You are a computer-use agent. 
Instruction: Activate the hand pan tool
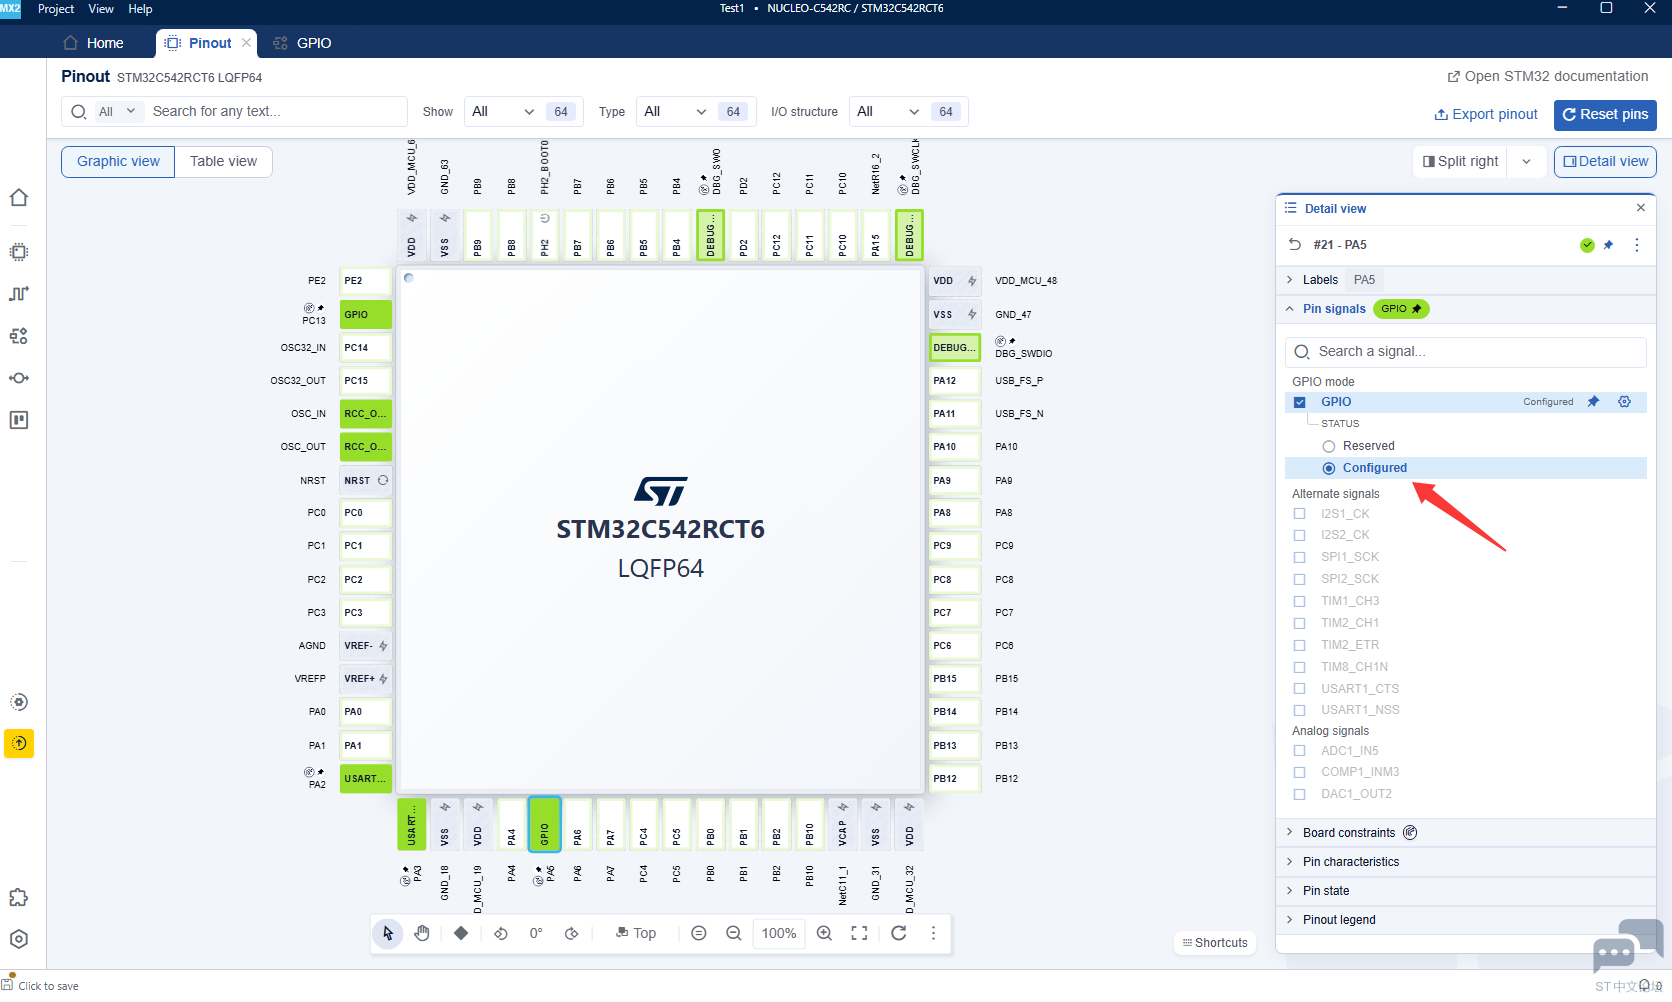coord(422,933)
